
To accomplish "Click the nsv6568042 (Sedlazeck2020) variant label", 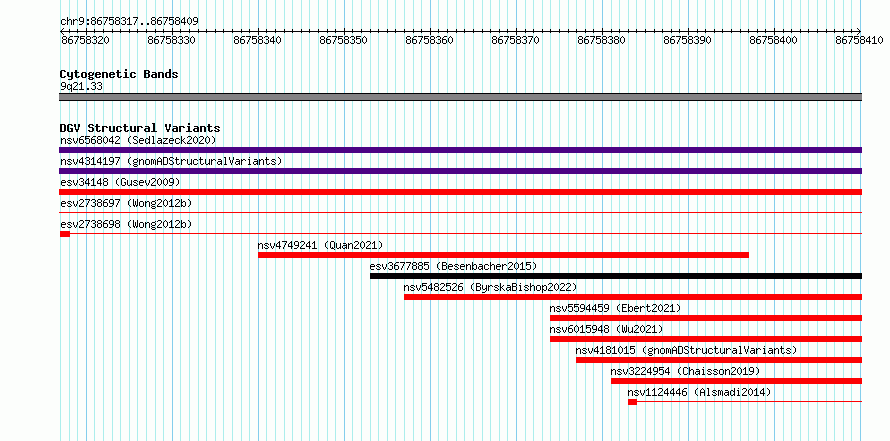I will pos(138,140).
